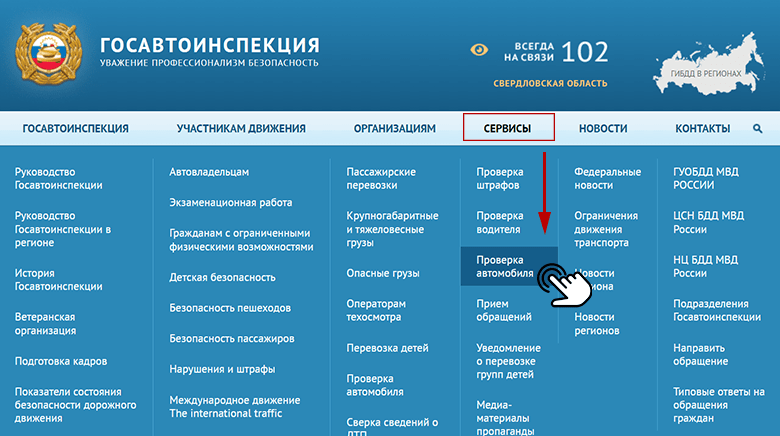
Task: Open ГУОБДД МВД РОССИИ contact
Action: [x=706, y=179]
